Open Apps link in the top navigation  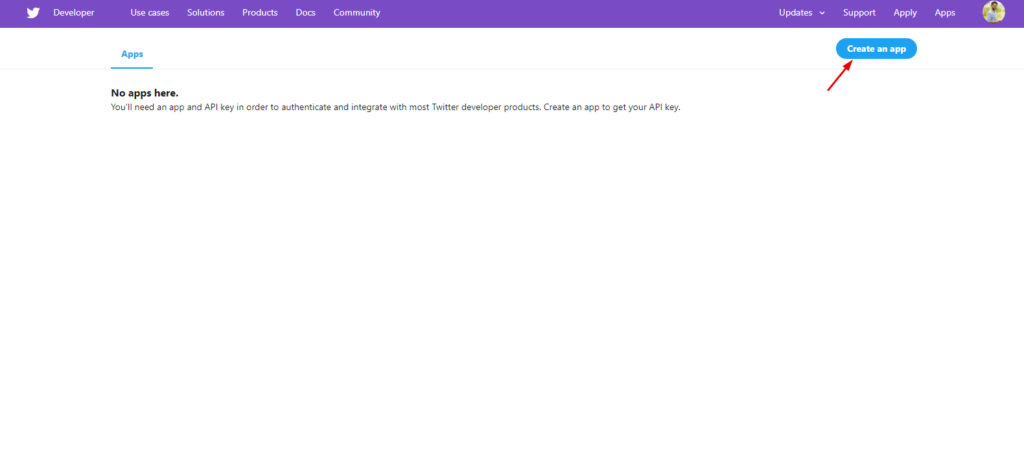point(945,12)
